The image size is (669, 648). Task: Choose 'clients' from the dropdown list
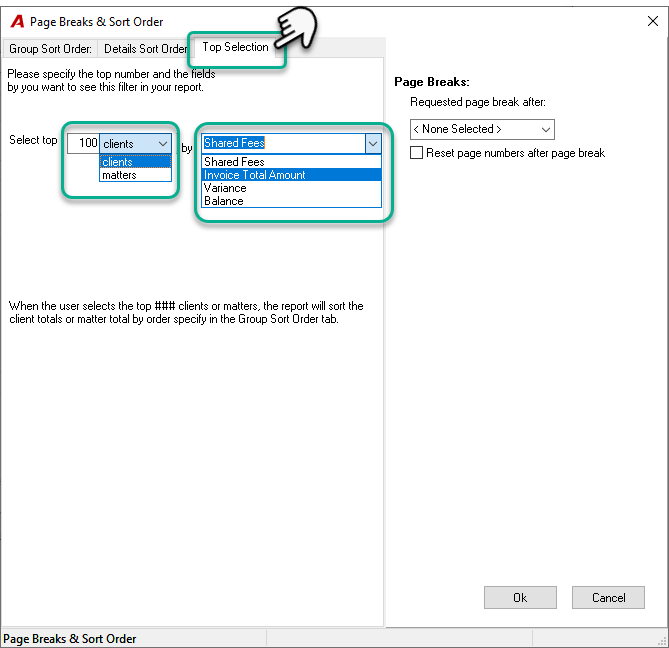point(135,162)
